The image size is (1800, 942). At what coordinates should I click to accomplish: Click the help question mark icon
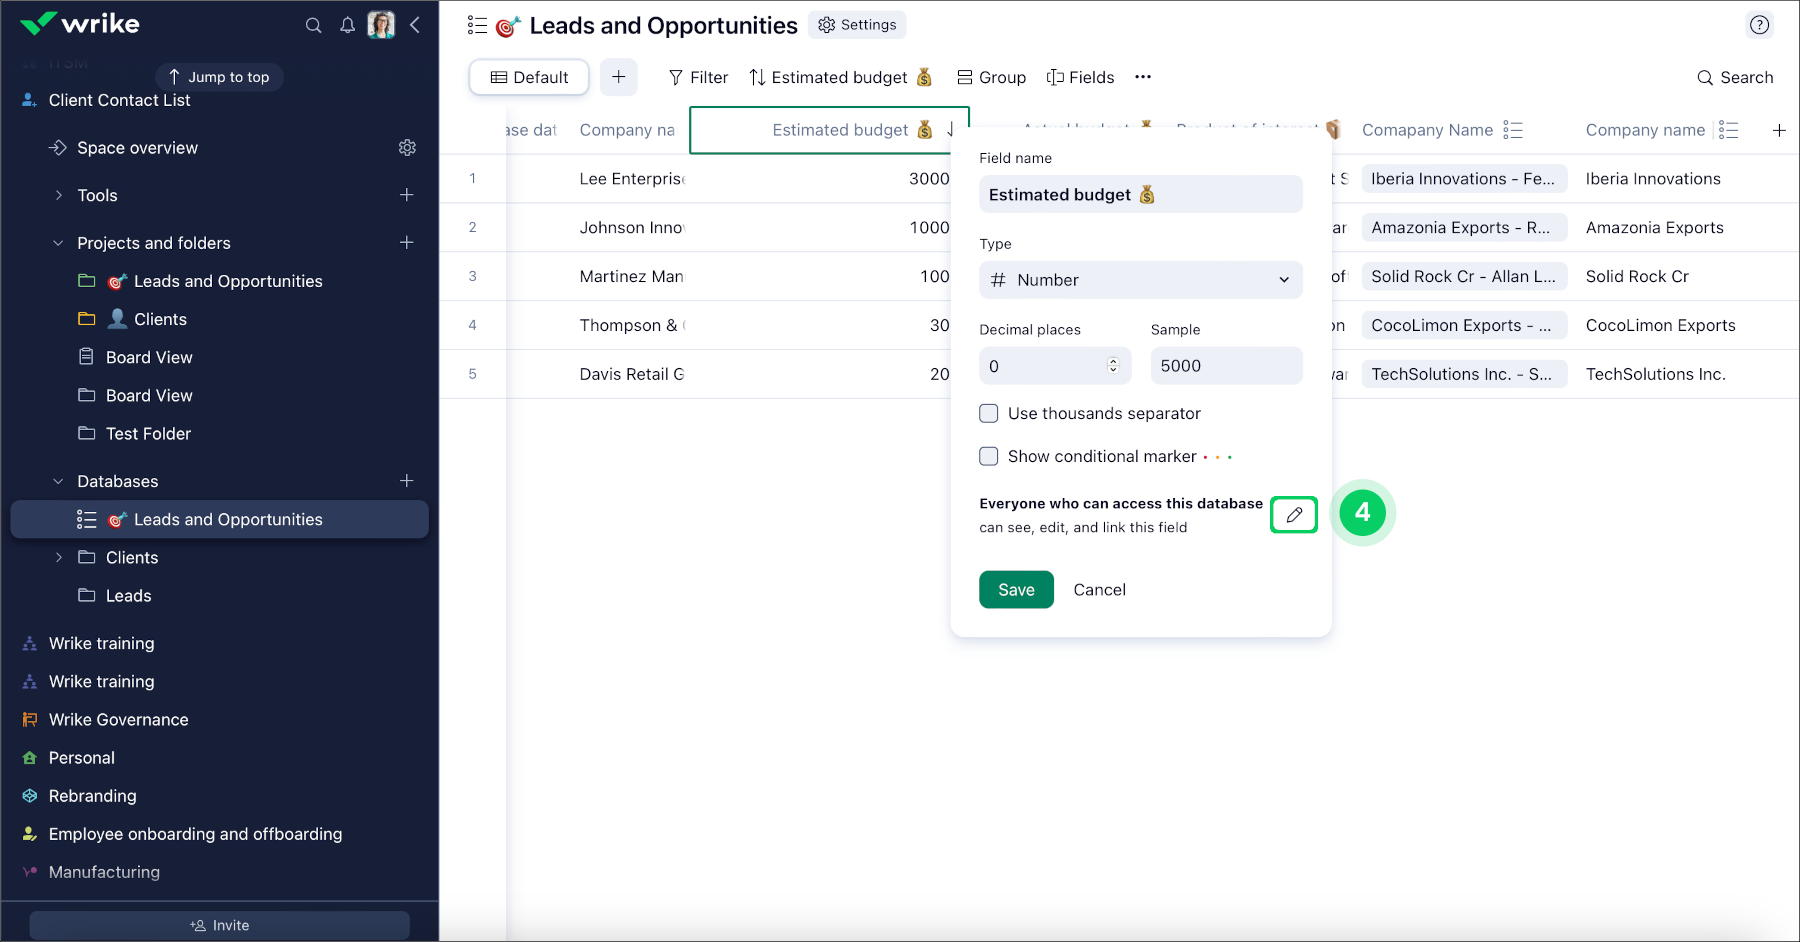tap(1760, 25)
